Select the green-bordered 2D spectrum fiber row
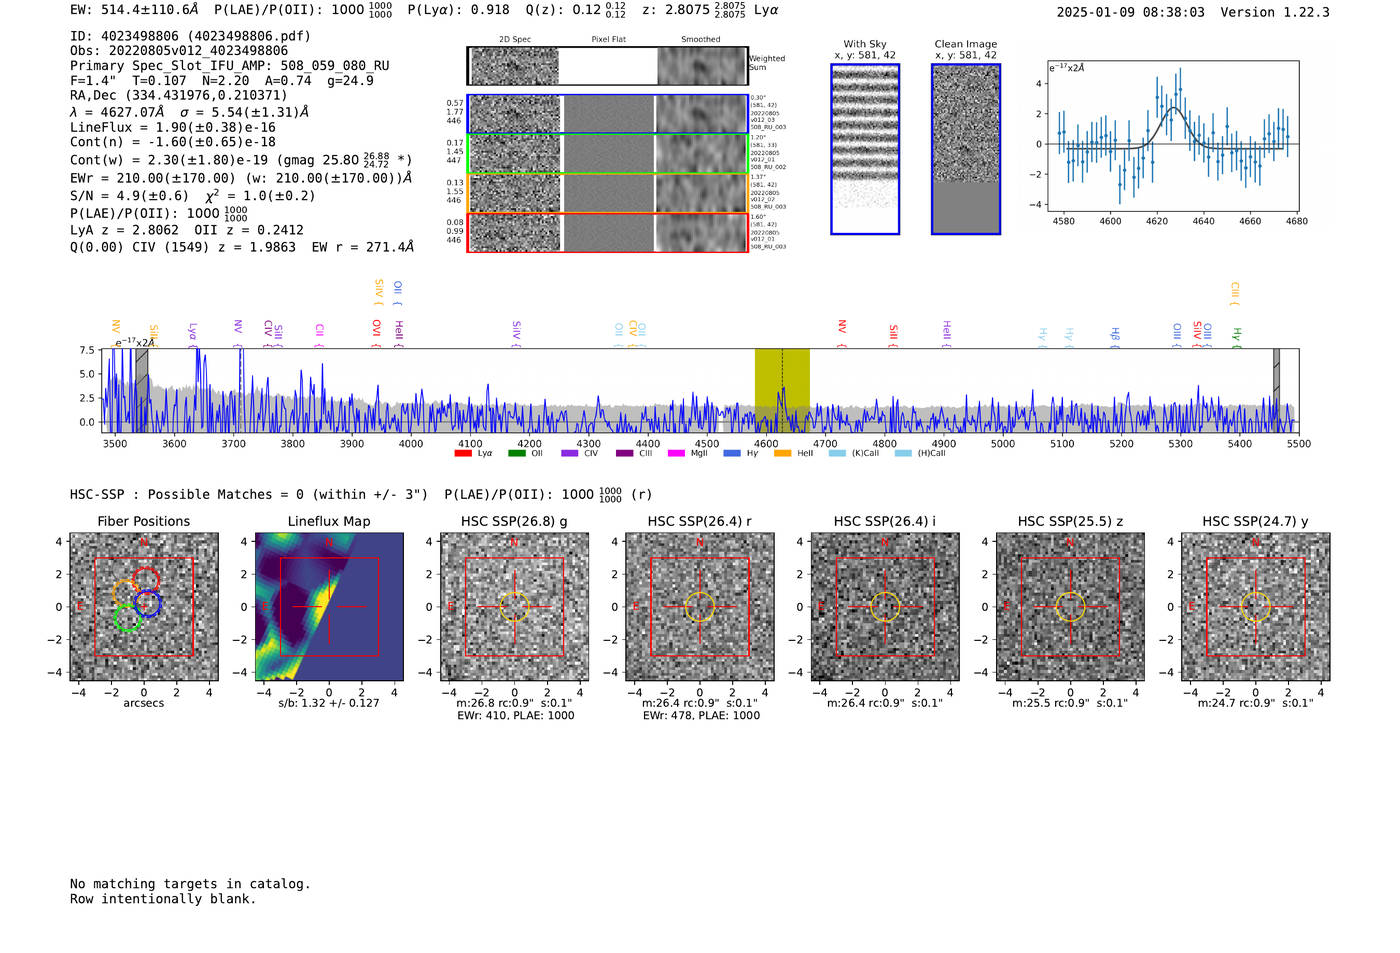The image size is (1400, 953). [608, 153]
